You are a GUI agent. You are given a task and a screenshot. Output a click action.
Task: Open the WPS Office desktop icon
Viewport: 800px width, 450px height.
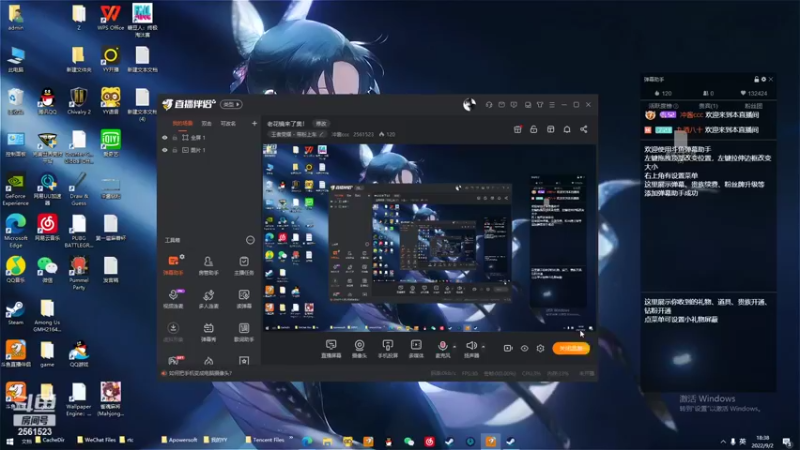click(110, 17)
